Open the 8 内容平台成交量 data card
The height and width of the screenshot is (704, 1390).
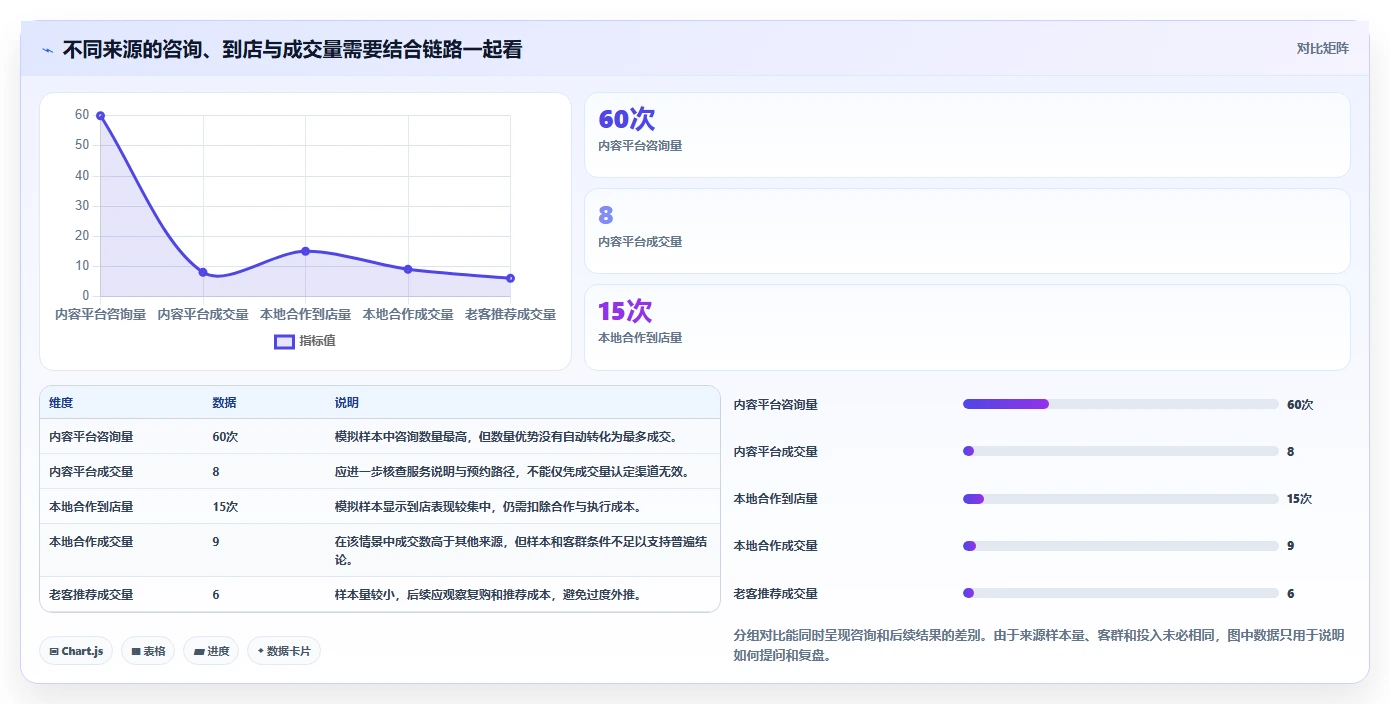point(967,231)
